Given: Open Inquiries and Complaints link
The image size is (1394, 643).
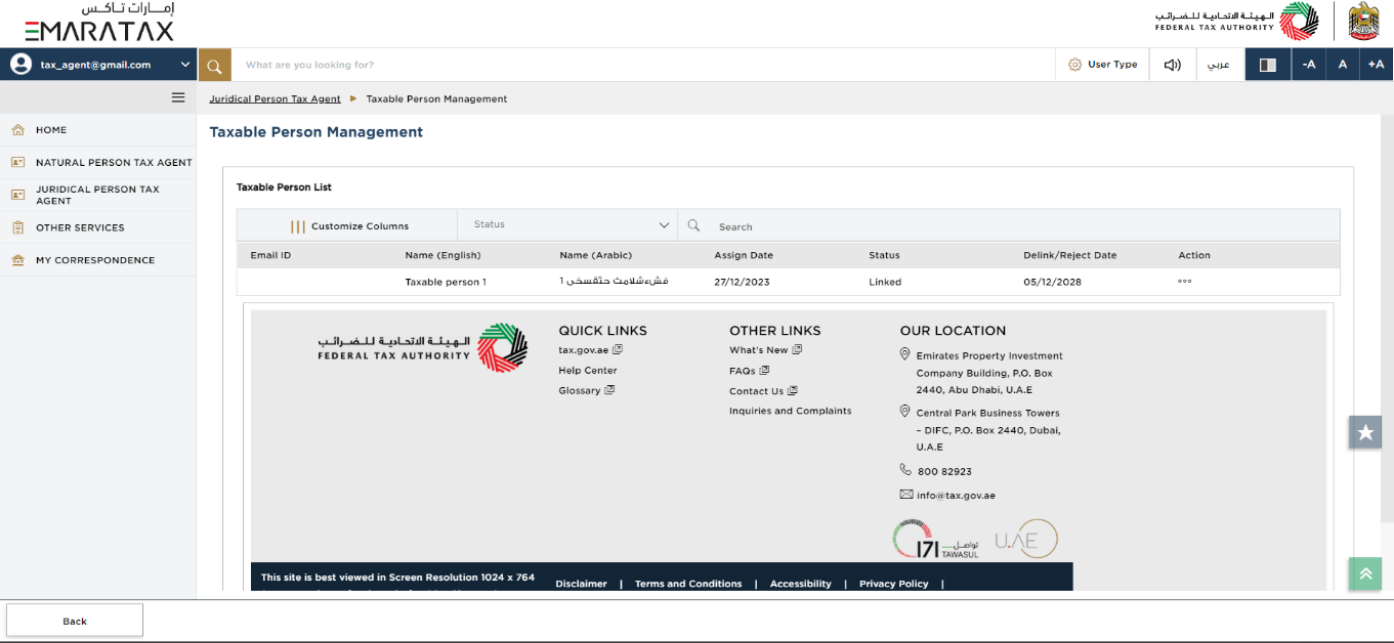Looking at the screenshot, I should [790, 411].
